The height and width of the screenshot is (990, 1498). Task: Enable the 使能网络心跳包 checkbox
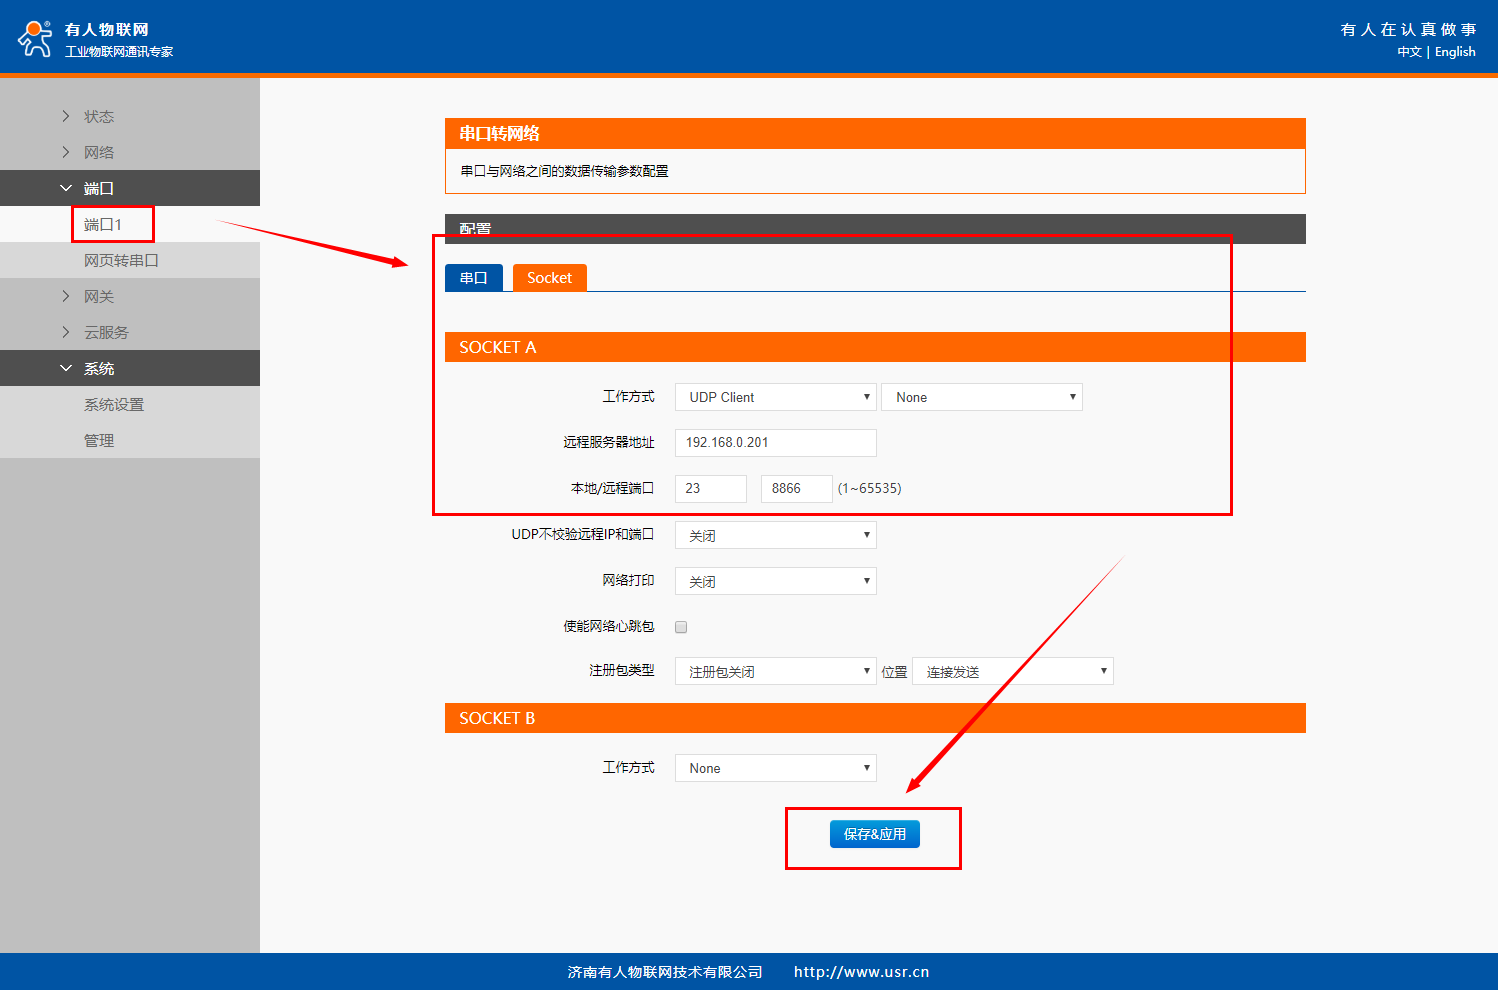click(x=681, y=627)
